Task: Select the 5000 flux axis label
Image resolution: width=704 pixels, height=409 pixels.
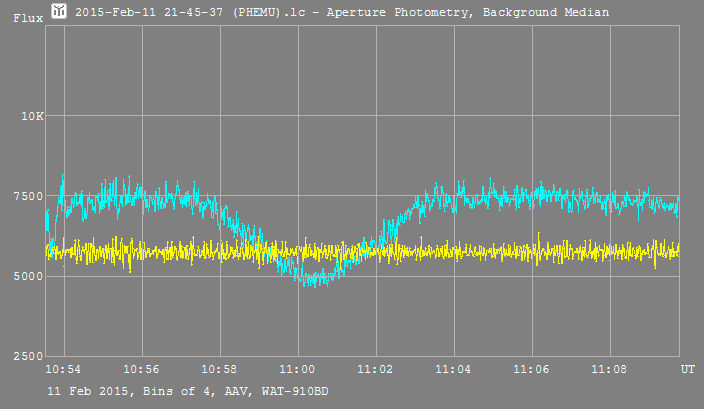Action: (x=30, y=276)
